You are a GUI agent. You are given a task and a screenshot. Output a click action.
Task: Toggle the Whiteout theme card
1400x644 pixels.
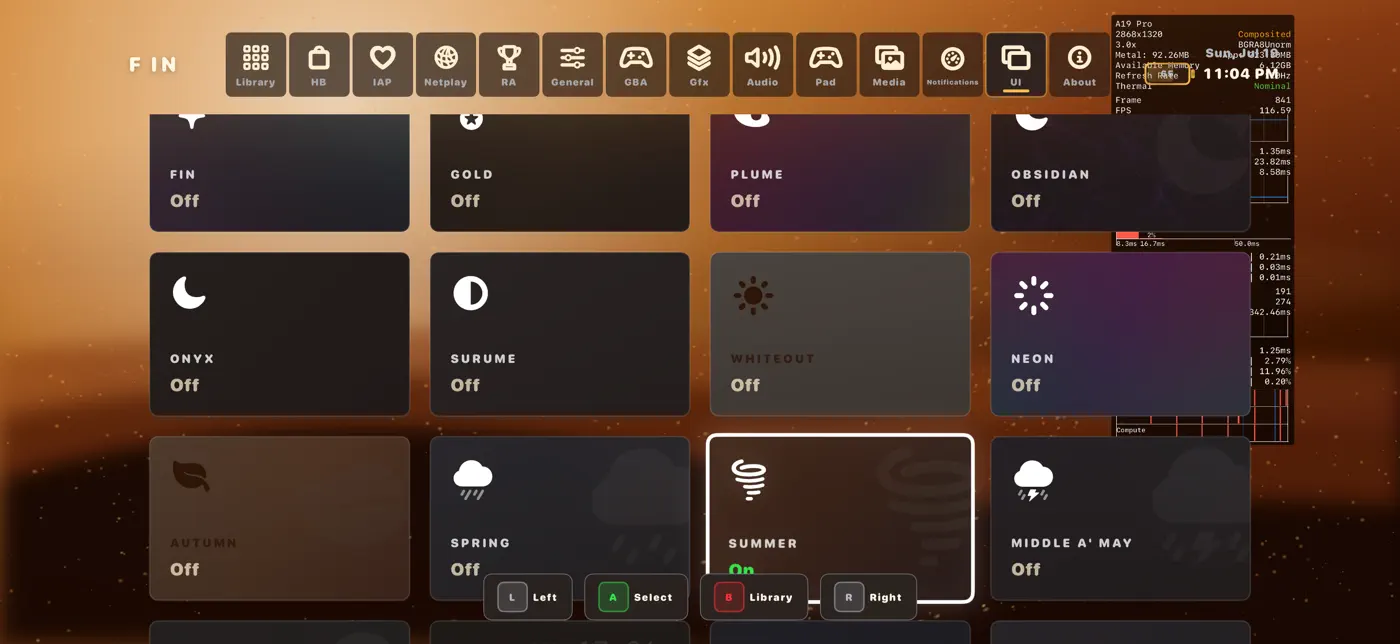840,334
